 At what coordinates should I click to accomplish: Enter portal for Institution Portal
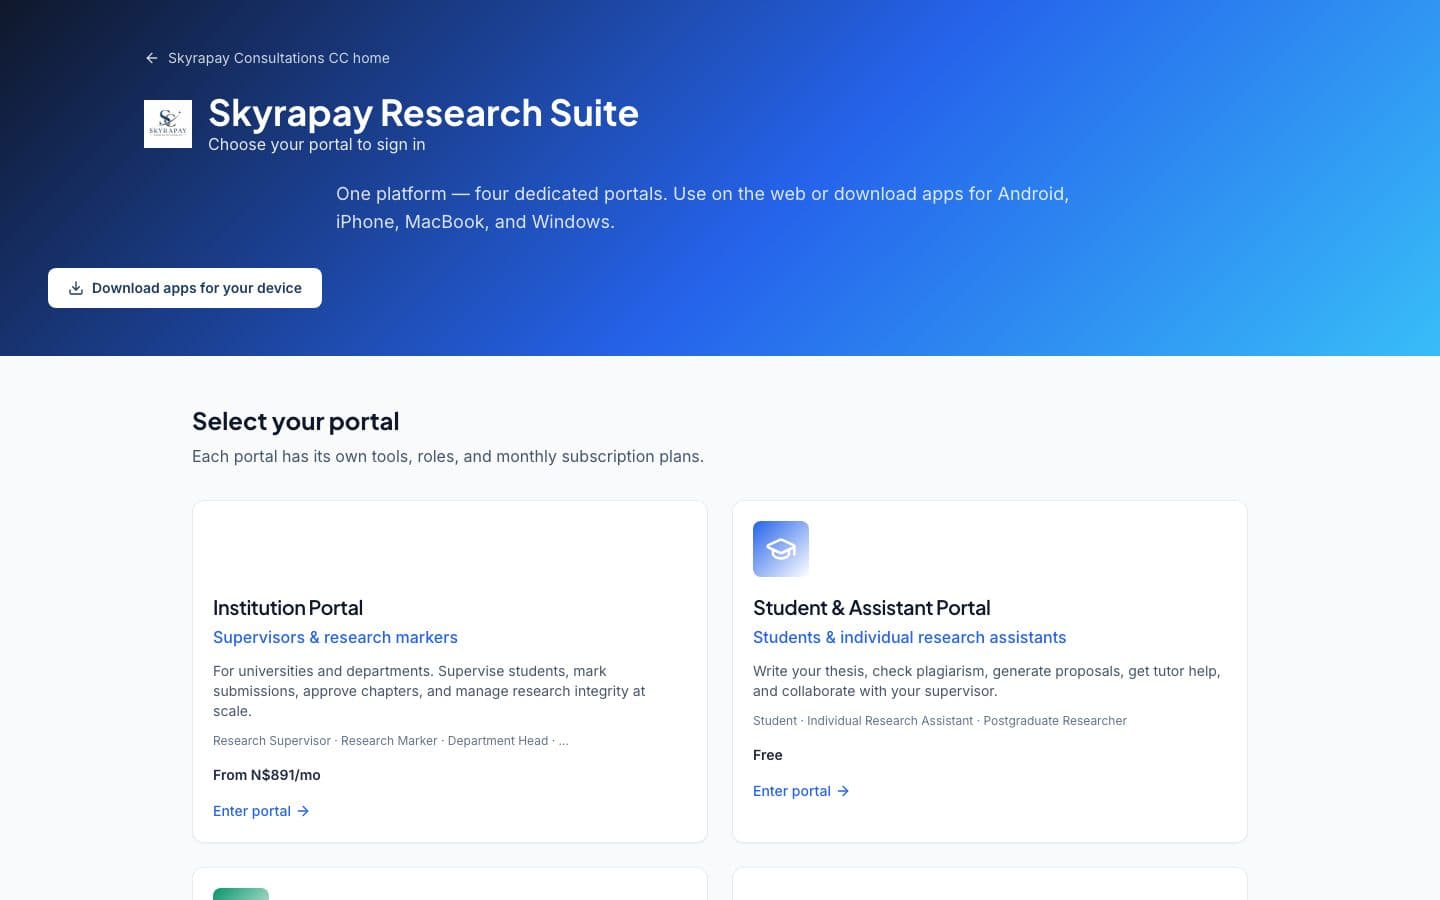[261, 811]
